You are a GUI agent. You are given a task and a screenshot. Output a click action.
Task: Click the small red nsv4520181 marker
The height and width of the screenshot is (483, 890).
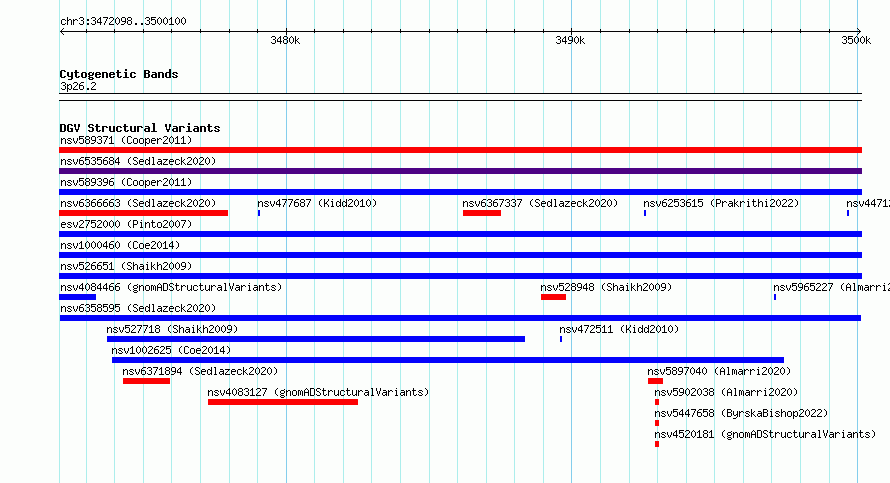(x=657, y=444)
